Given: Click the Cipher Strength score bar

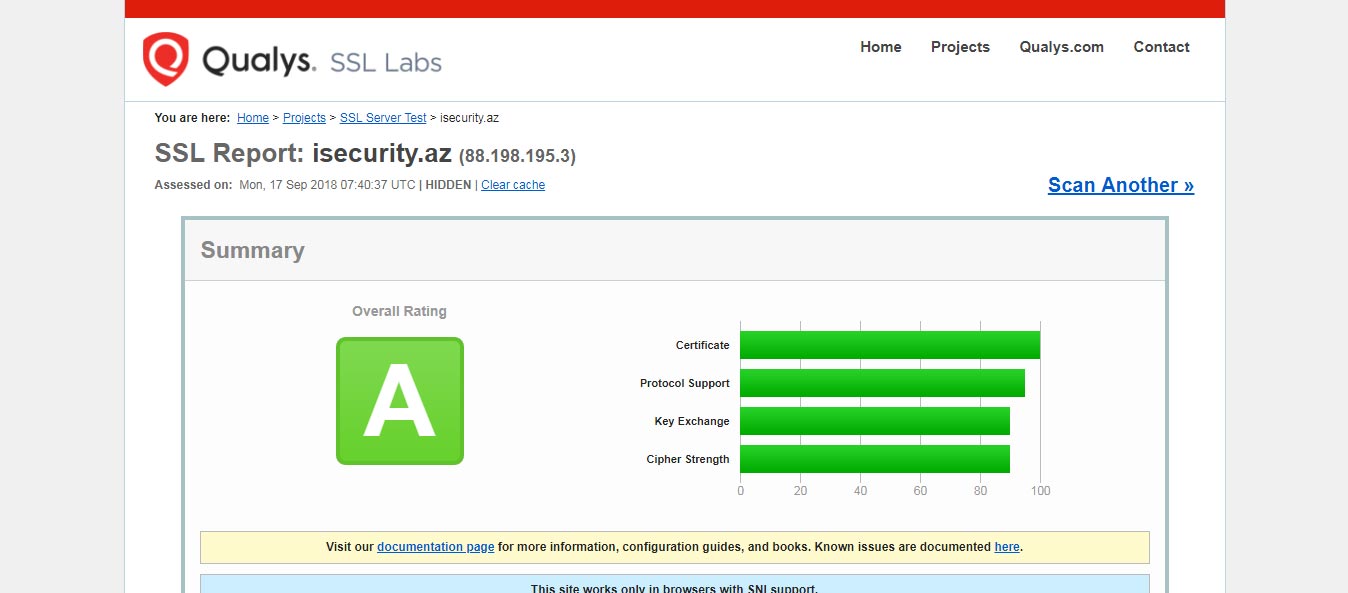Looking at the screenshot, I should 875,459.
